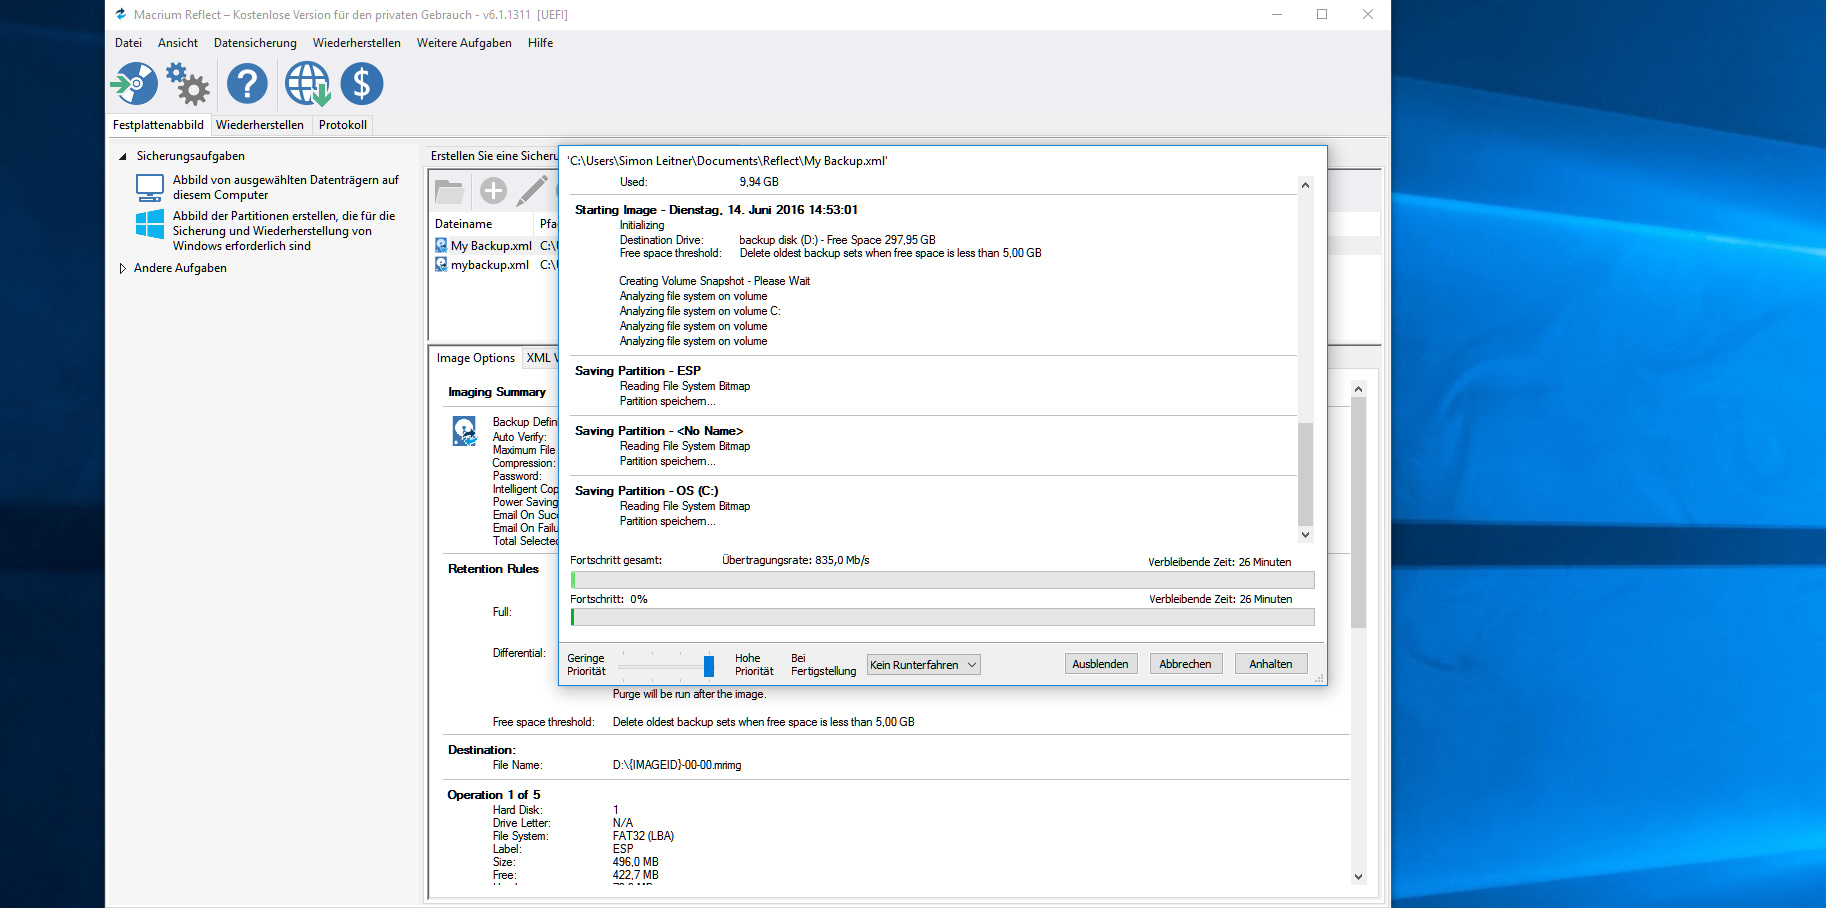Select the Image Options tab
Screen dimensions: 1826x908
(476, 358)
